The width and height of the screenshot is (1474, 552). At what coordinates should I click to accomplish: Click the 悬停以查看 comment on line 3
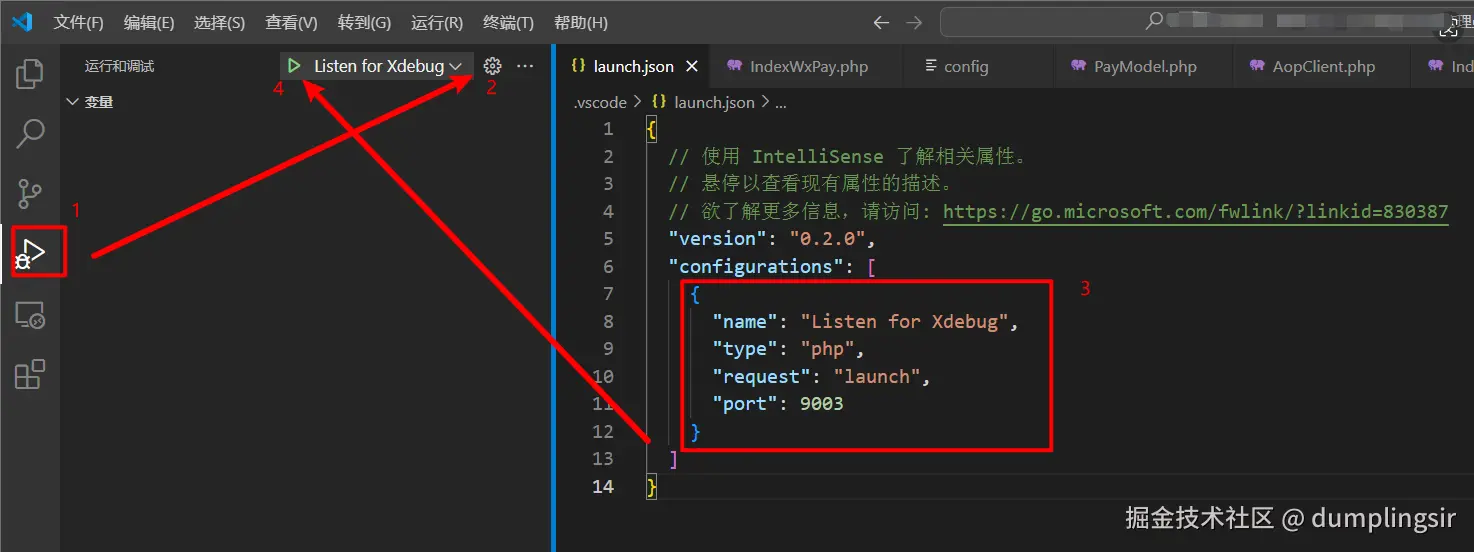[810, 183]
